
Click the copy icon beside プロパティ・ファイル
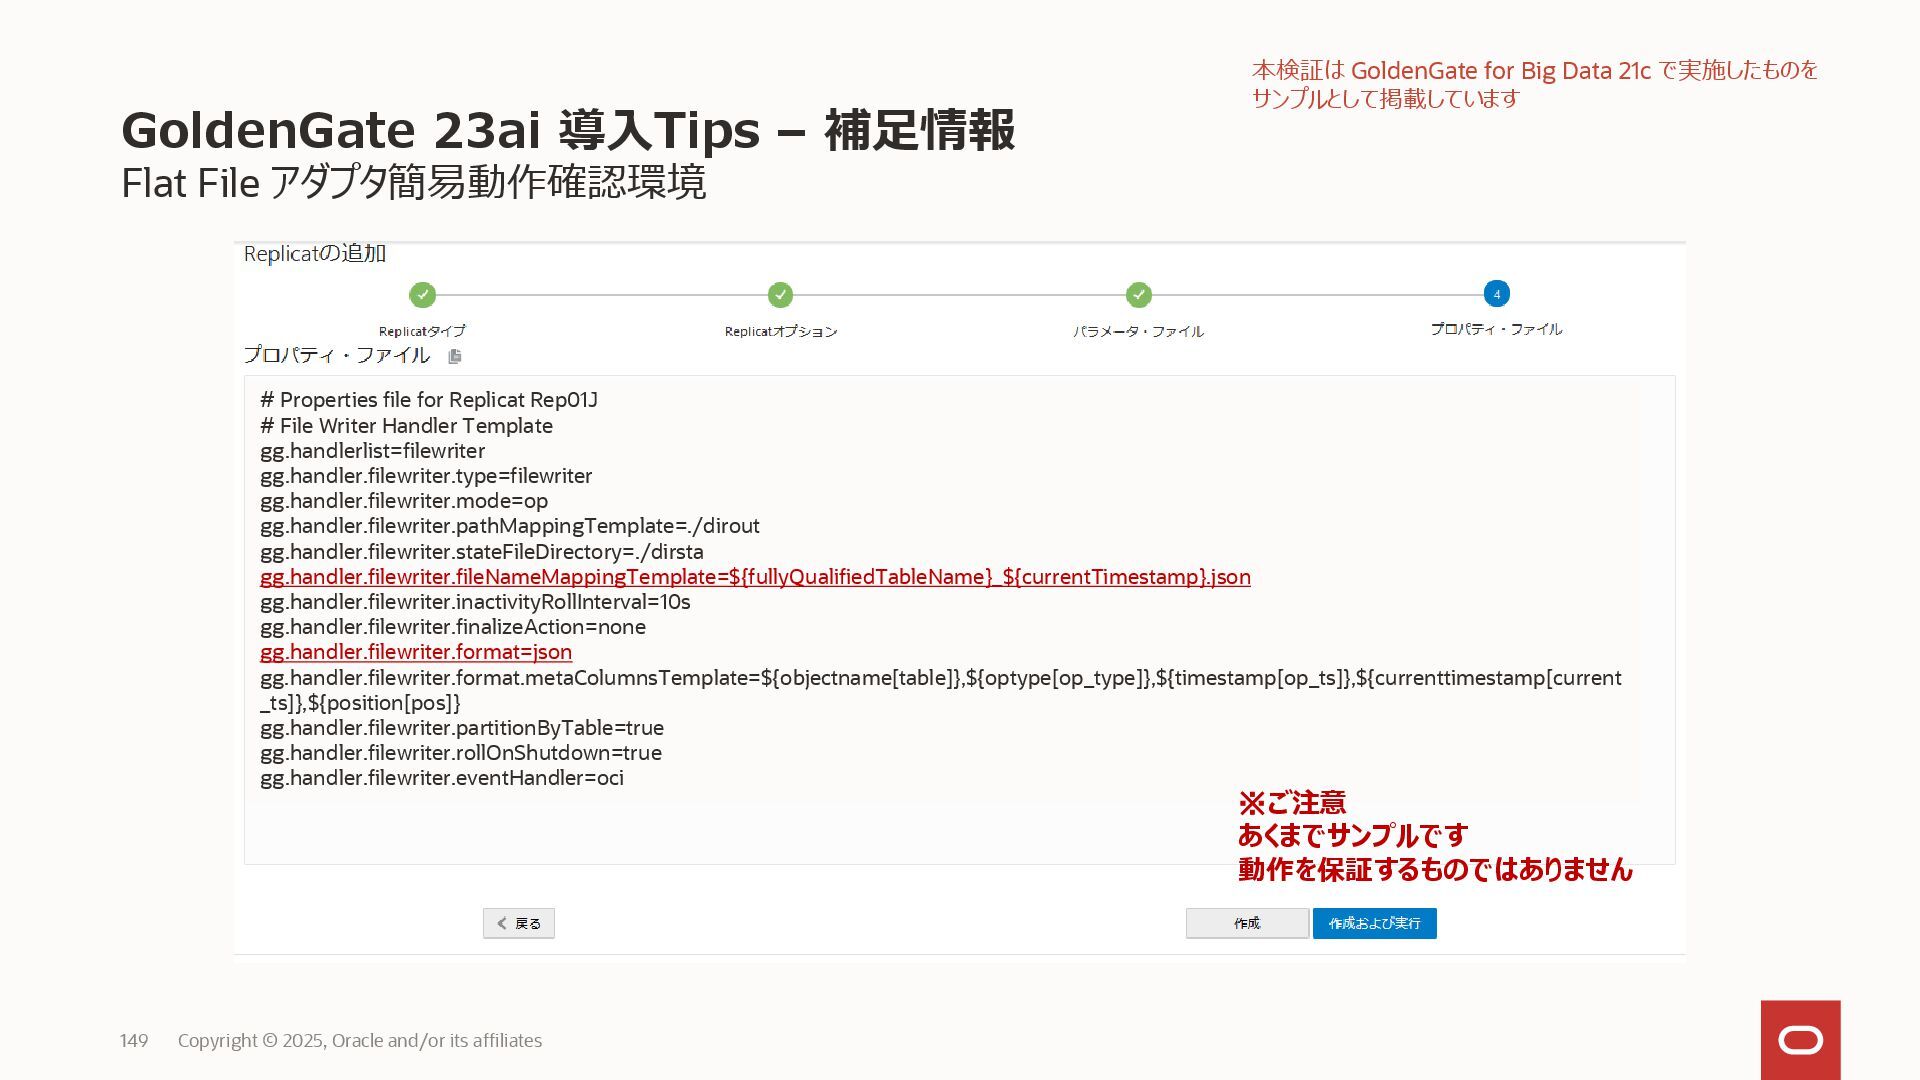click(x=455, y=357)
